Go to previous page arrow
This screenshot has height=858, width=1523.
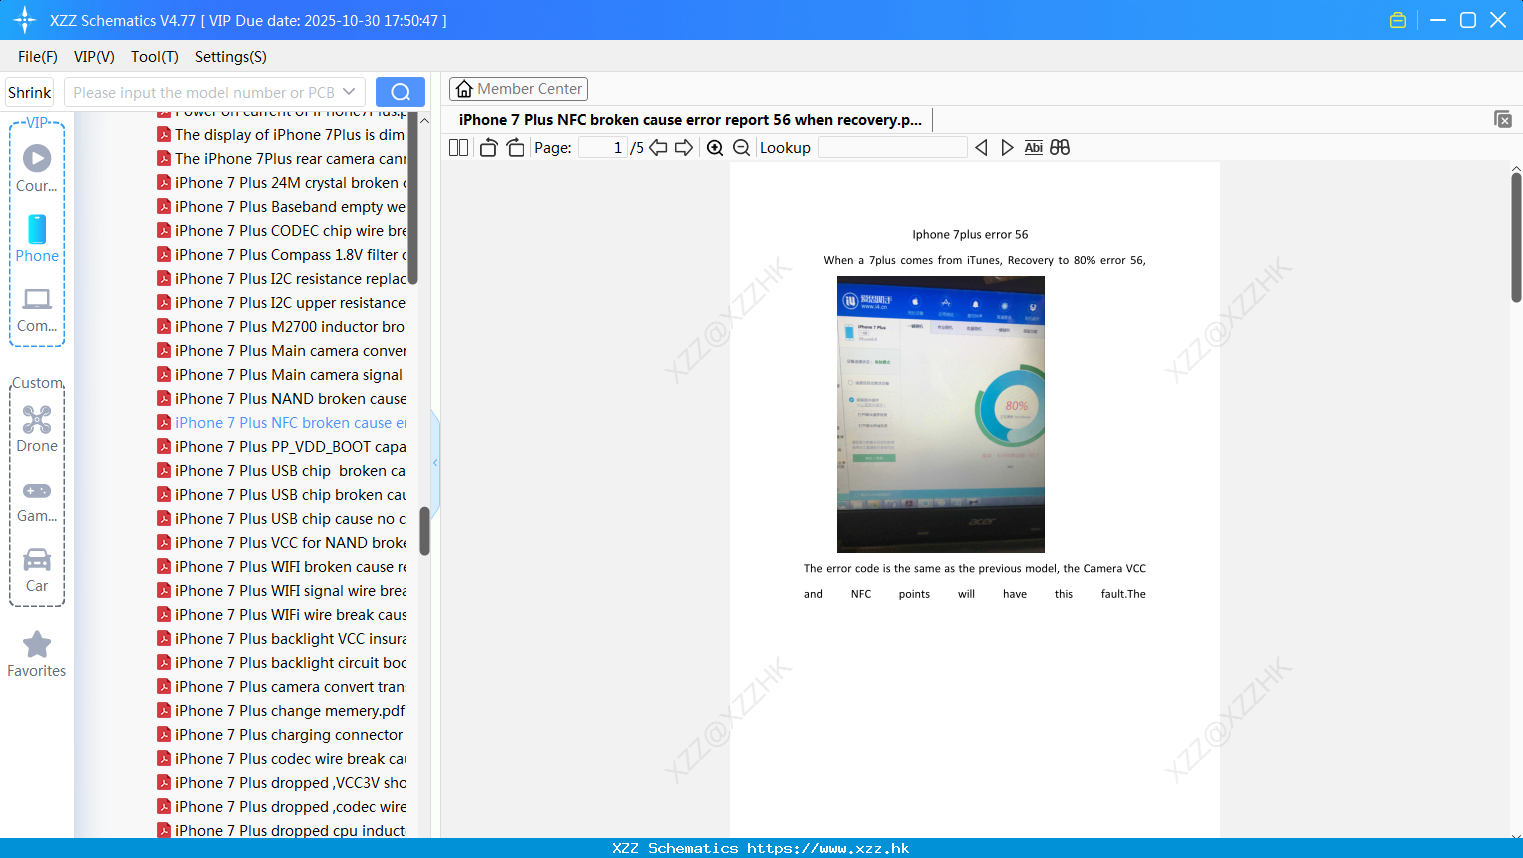[658, 148]
